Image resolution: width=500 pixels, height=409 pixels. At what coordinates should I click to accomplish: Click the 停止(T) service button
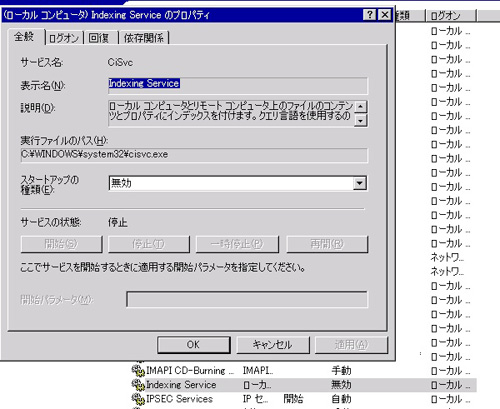(x=149, y=244)
